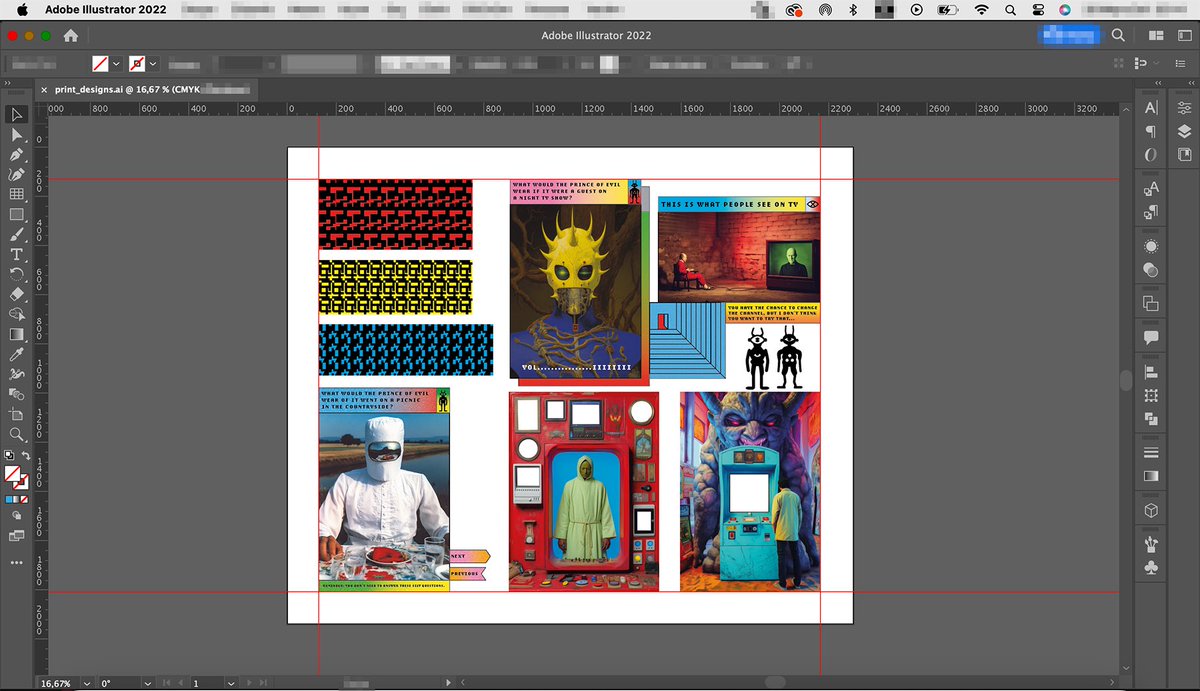Open the Pathfinder panel icon
This screenshot has width=1200, height=691.
[x=1151, y=419]
